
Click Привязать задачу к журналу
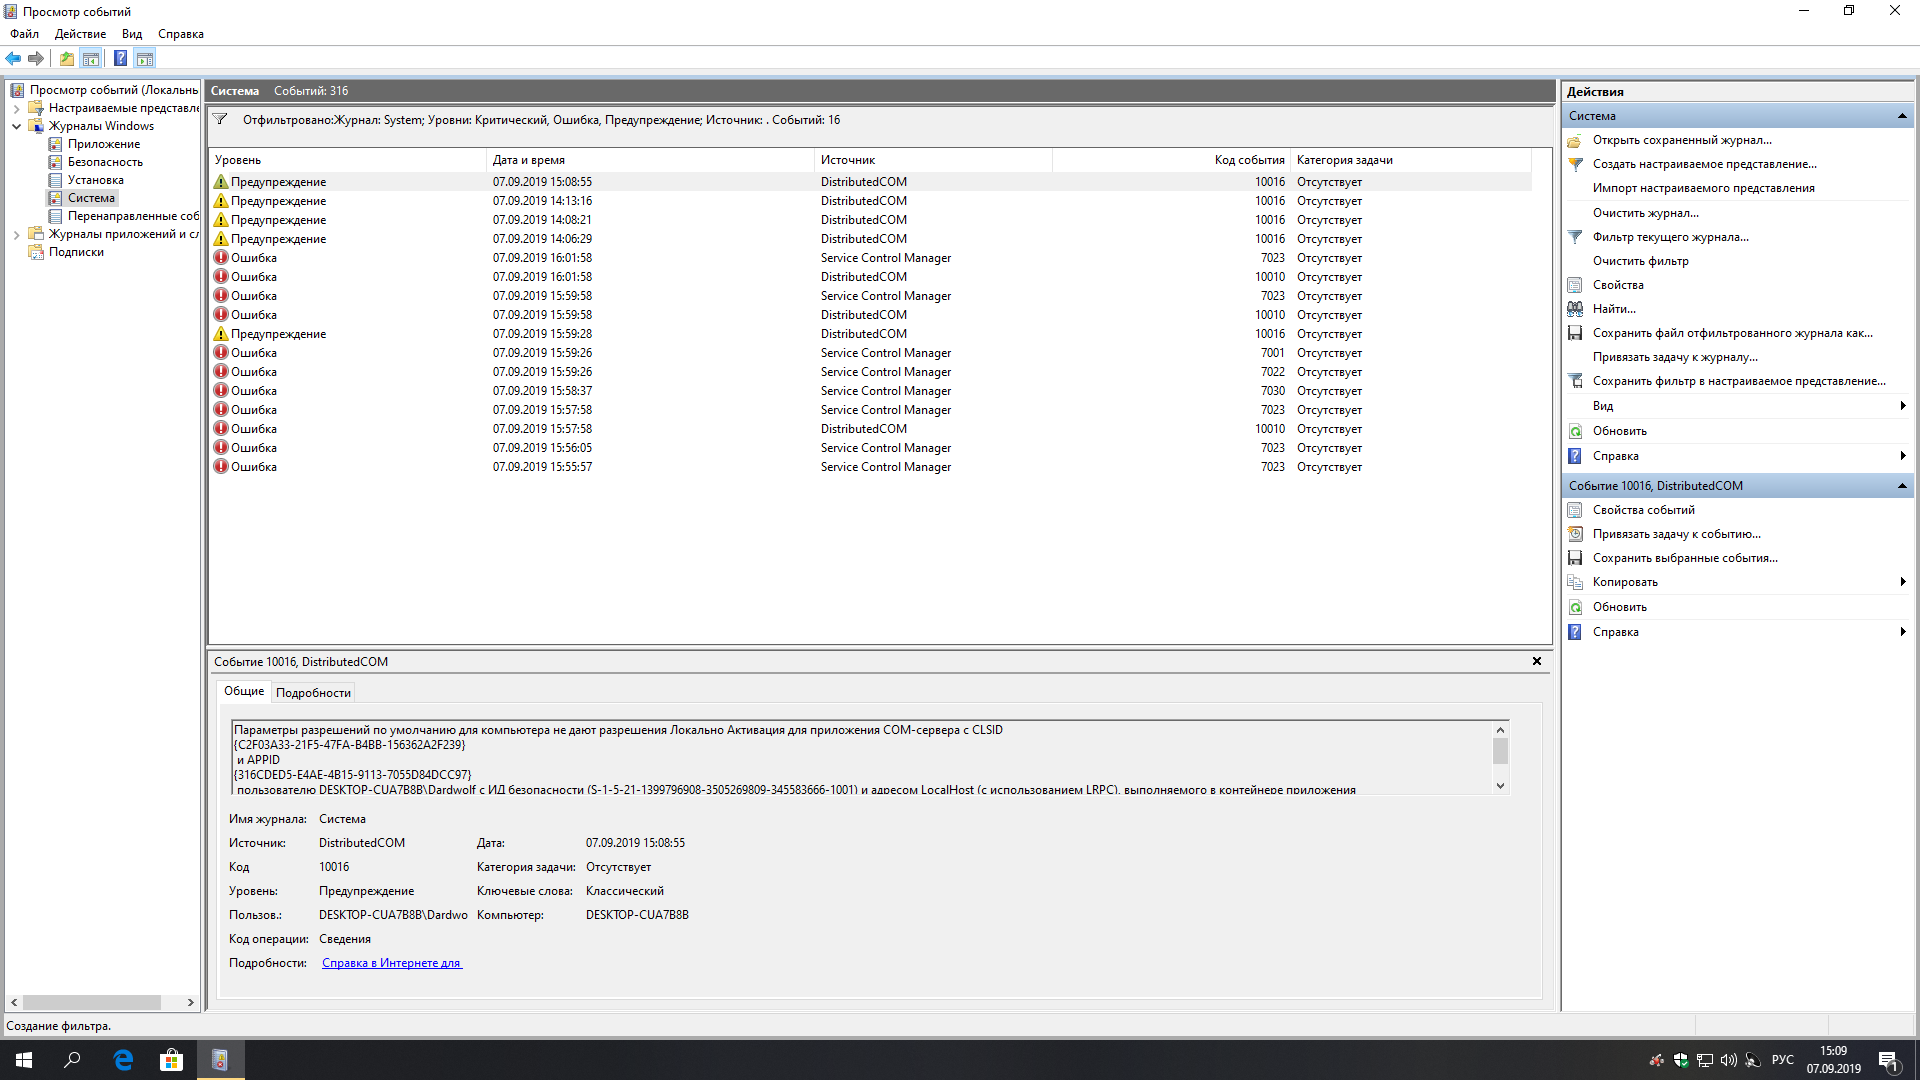point(1675,357)
